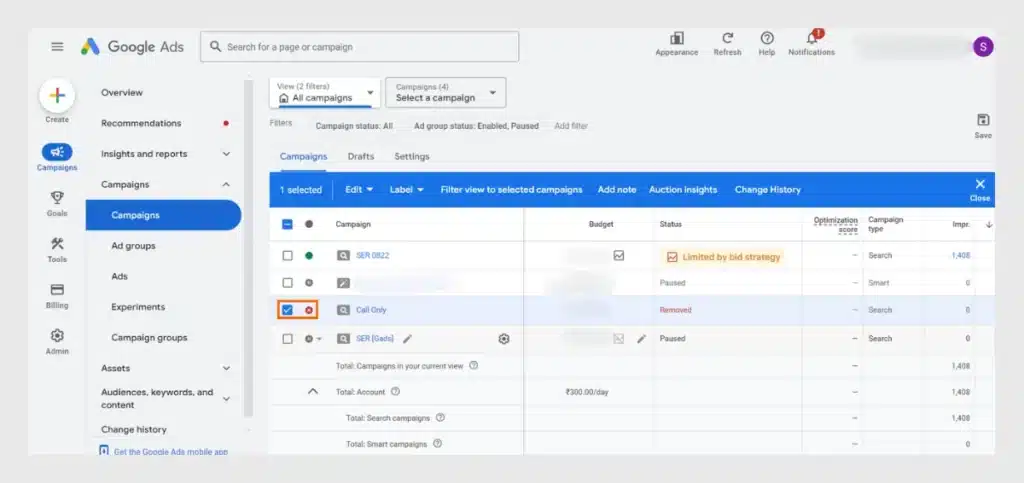Open the All campaigns view dropdown
Screen dimensions: 1024x483
[325, 93]
